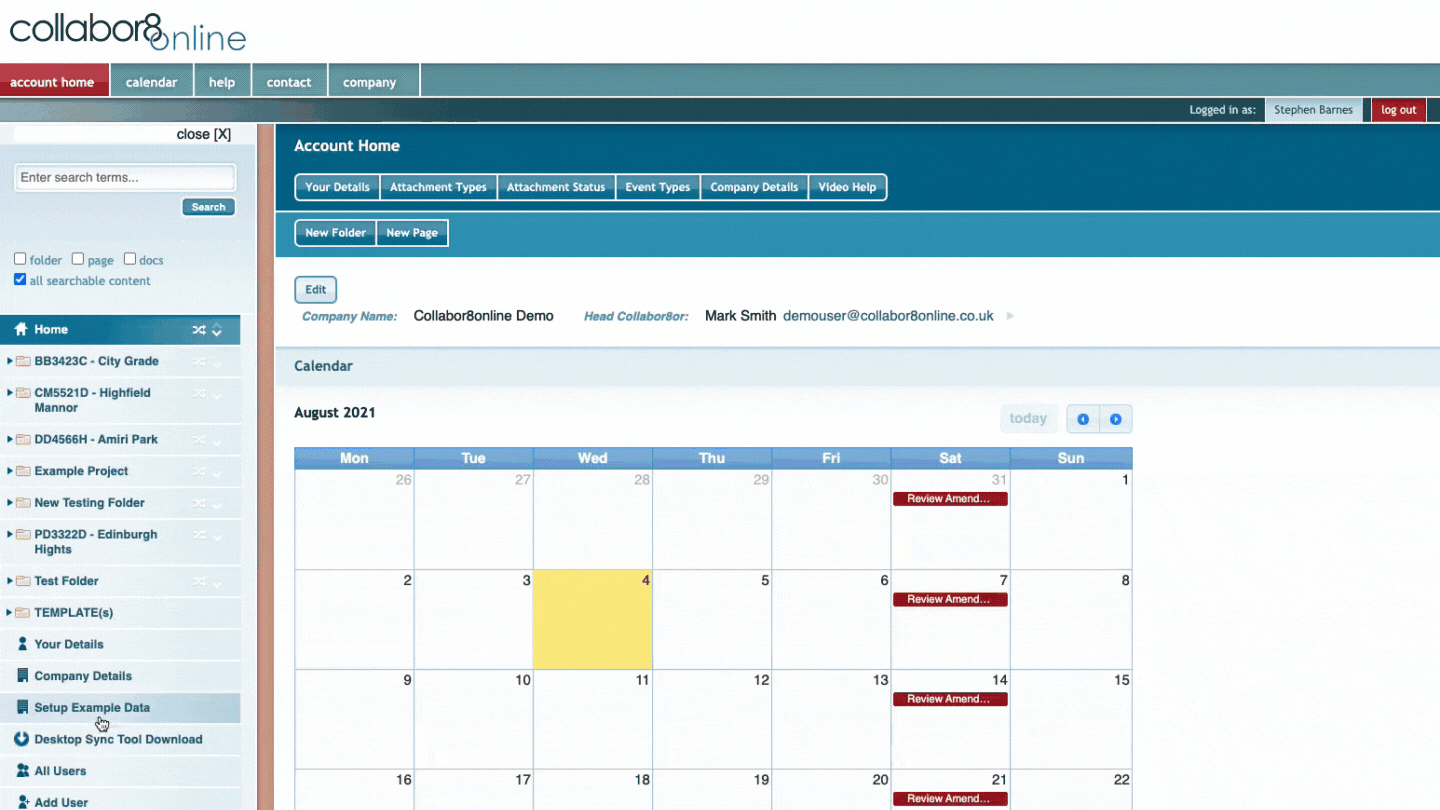Click the Stephen Barnes user name
Screen dimensions: 1440x810
pyautogui.click(x=1313, y=110)
